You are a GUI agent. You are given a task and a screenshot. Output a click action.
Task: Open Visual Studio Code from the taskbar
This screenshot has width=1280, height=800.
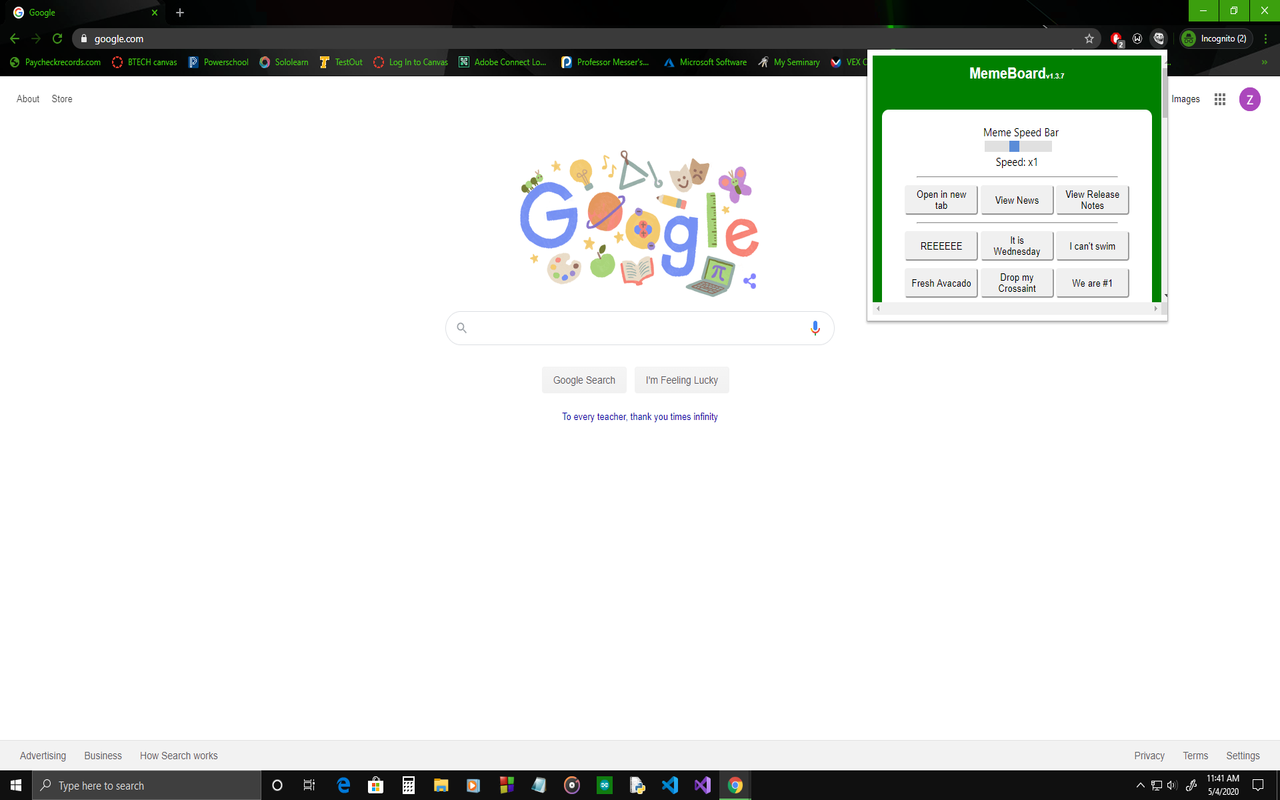tap(670, 785)
